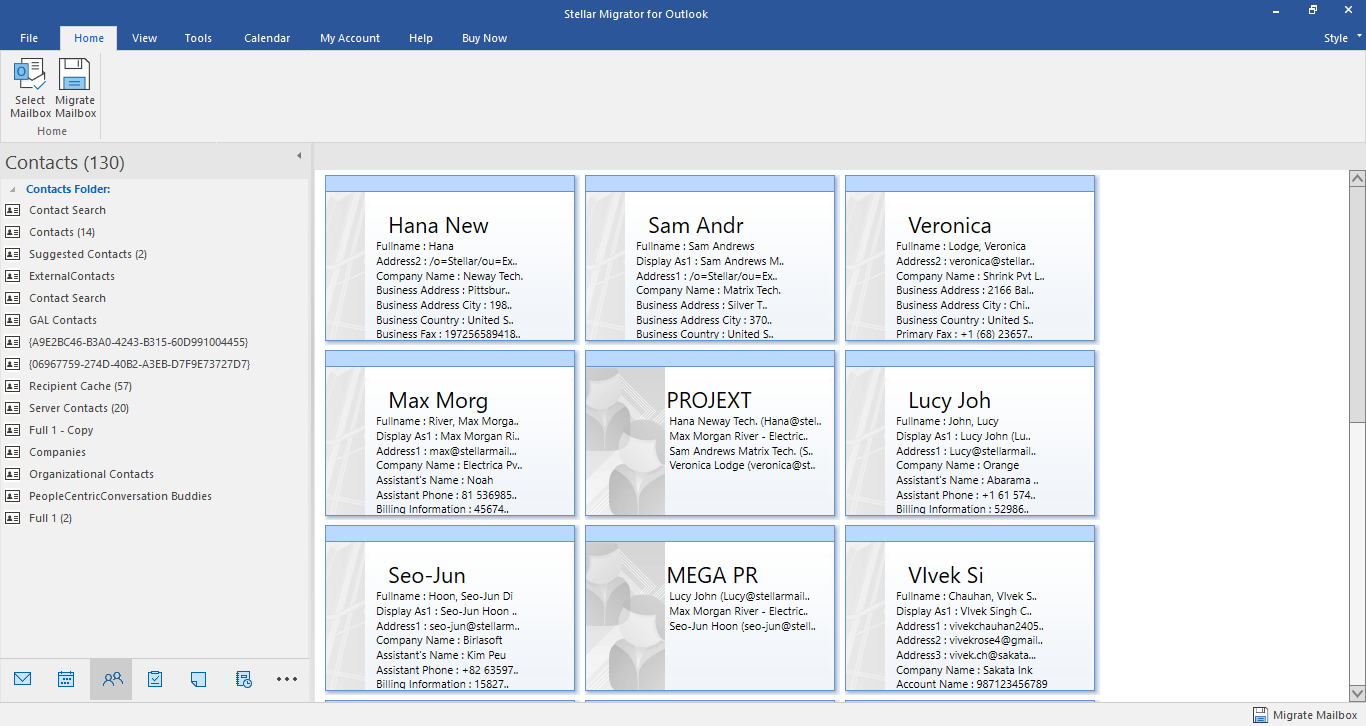1366x726 pixels.
Task: Open the Style dropdown menu
Action: pyautogui.click(x=1342, y=38)
